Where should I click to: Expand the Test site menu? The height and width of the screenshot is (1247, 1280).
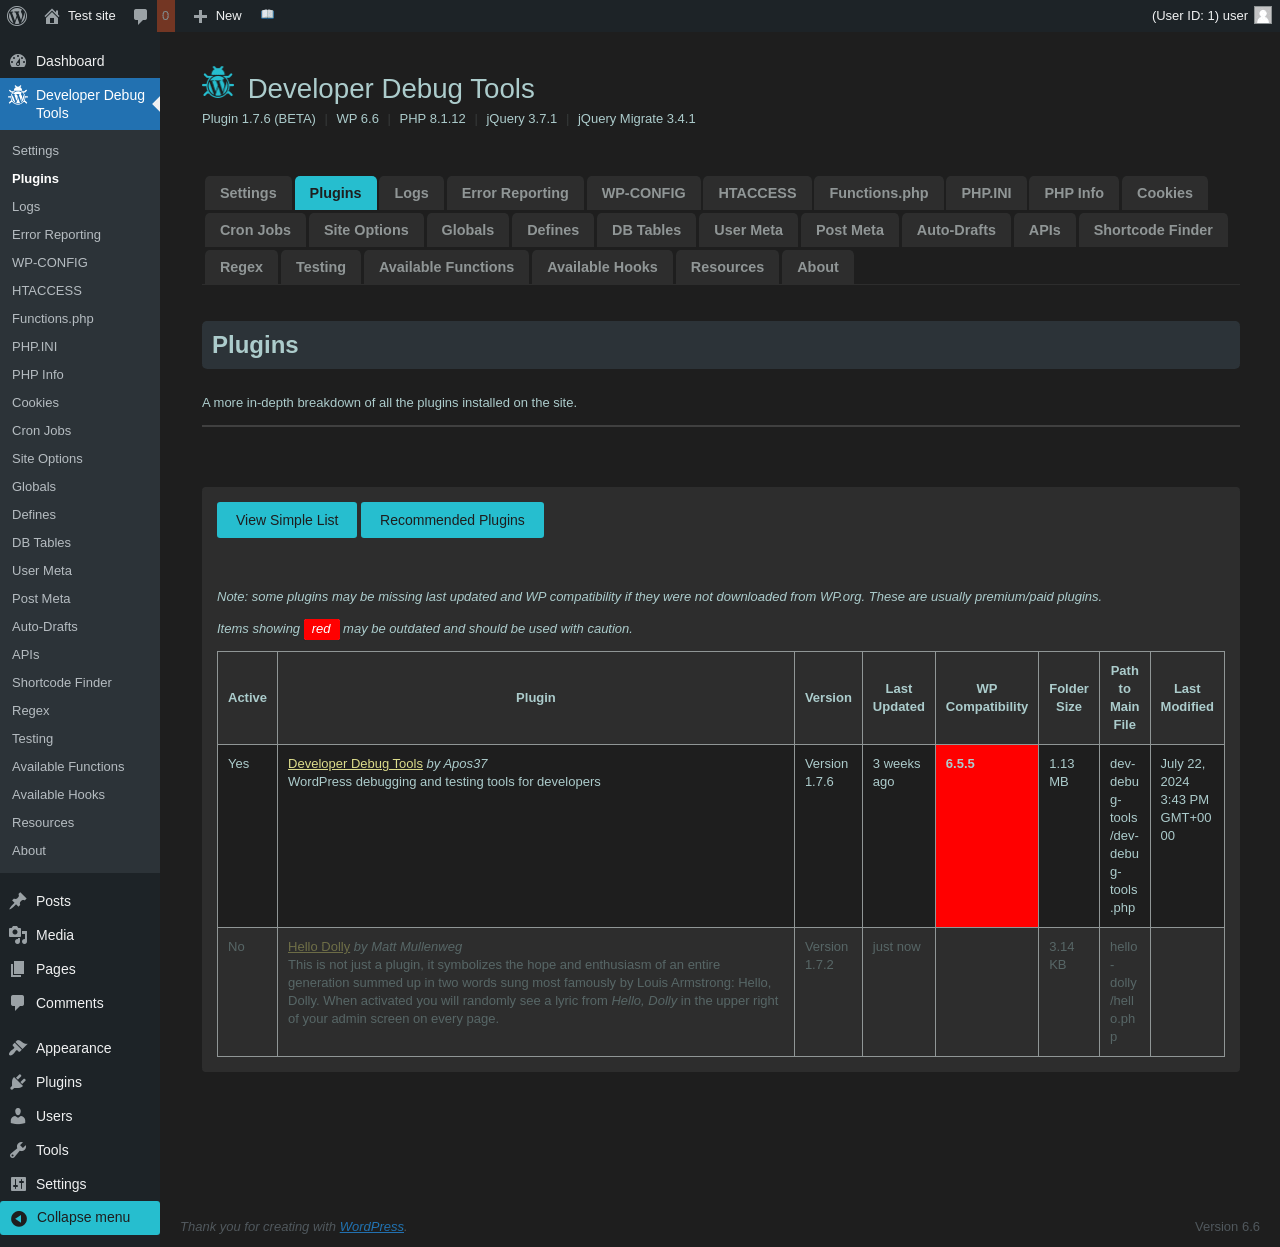pyautogui.click(x=80, y=16)
